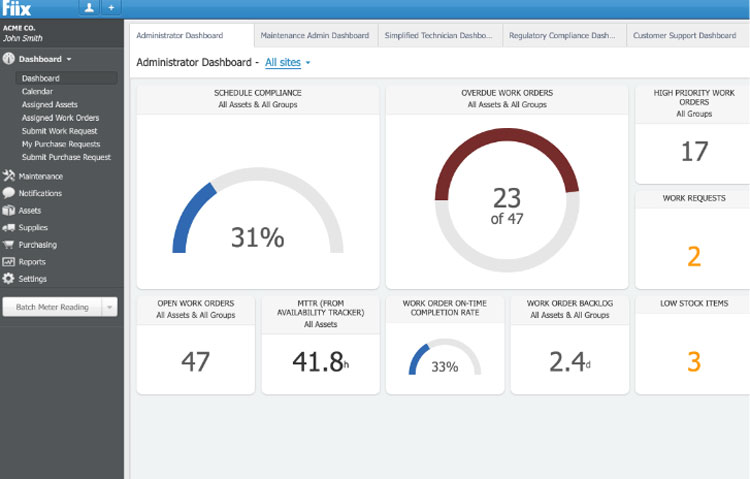Screen dimensions: 750x479
Task: Collapse the Dashboard section in sidebar
Action: click(x=46, y=59)
